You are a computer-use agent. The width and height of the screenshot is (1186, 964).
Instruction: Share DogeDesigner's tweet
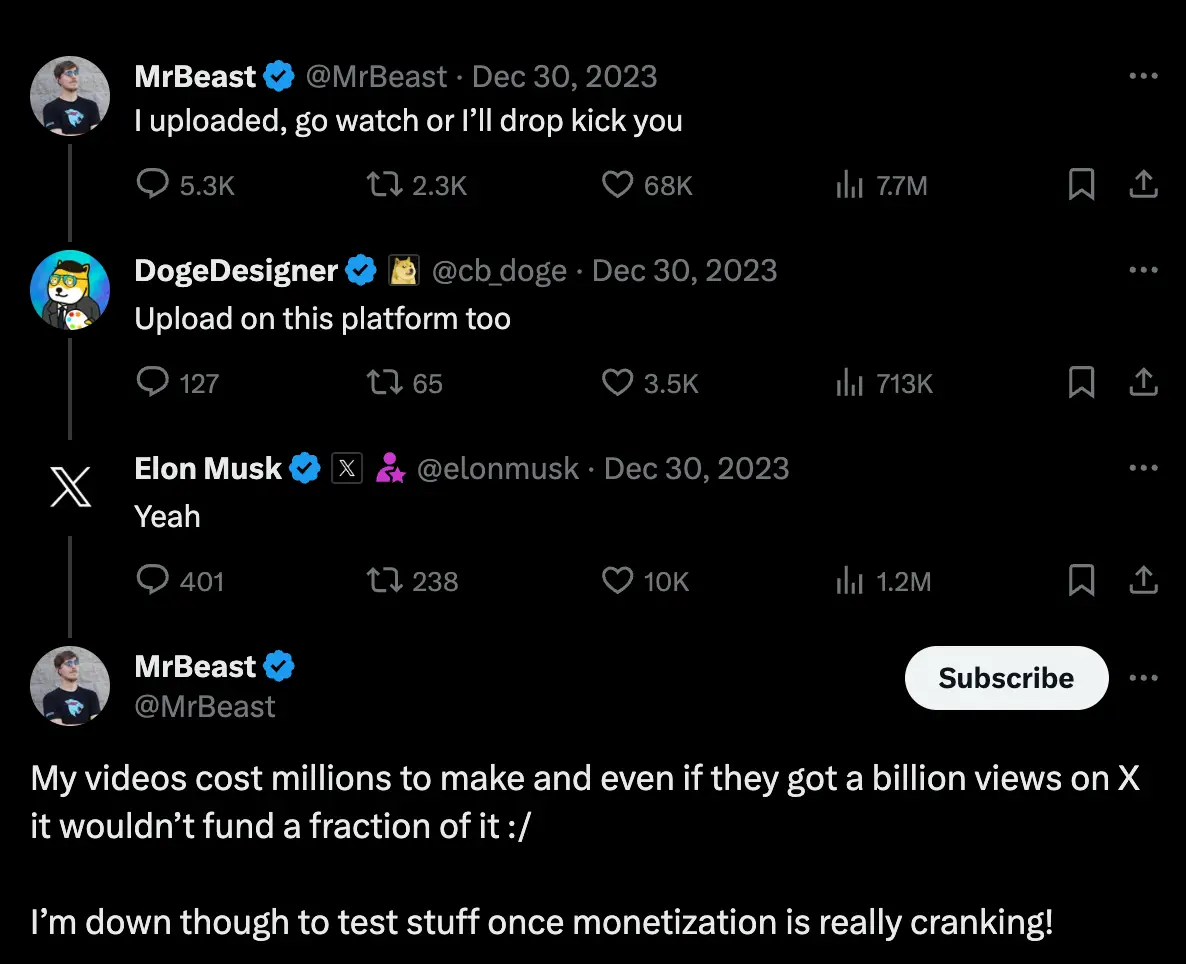(1145, 382)
